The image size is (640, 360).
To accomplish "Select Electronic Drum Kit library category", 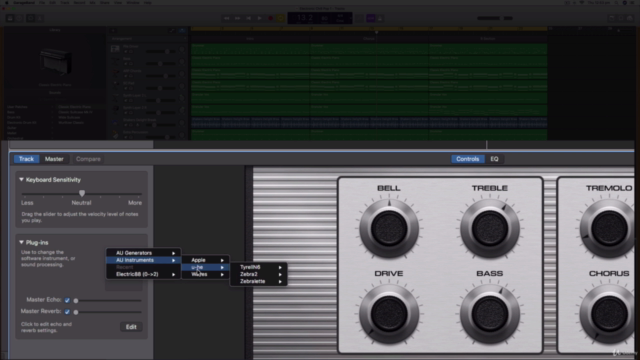I will [22, 122].
